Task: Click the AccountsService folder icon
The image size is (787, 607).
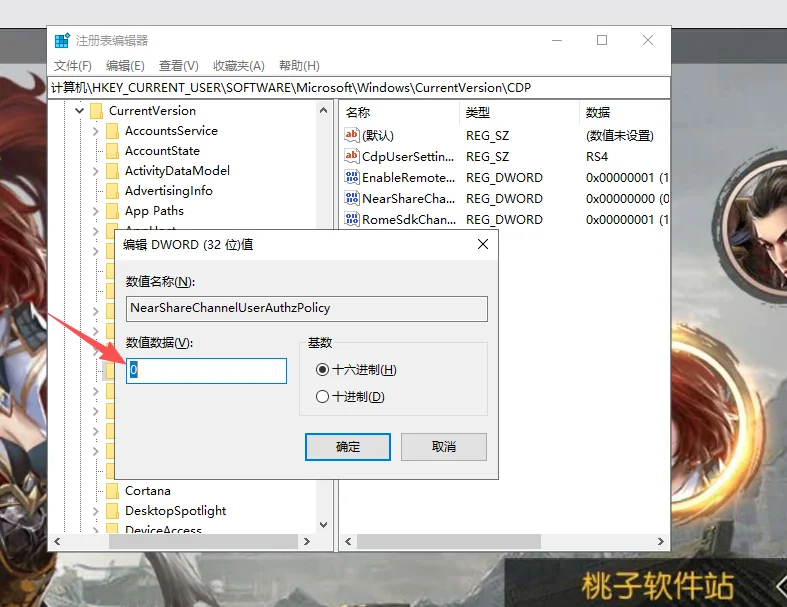Action: (112, 131)
